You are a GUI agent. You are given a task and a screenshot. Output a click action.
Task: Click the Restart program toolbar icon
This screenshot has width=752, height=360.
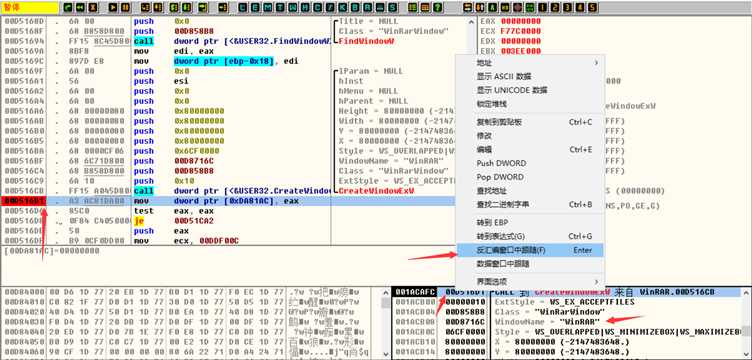[80, 7]
